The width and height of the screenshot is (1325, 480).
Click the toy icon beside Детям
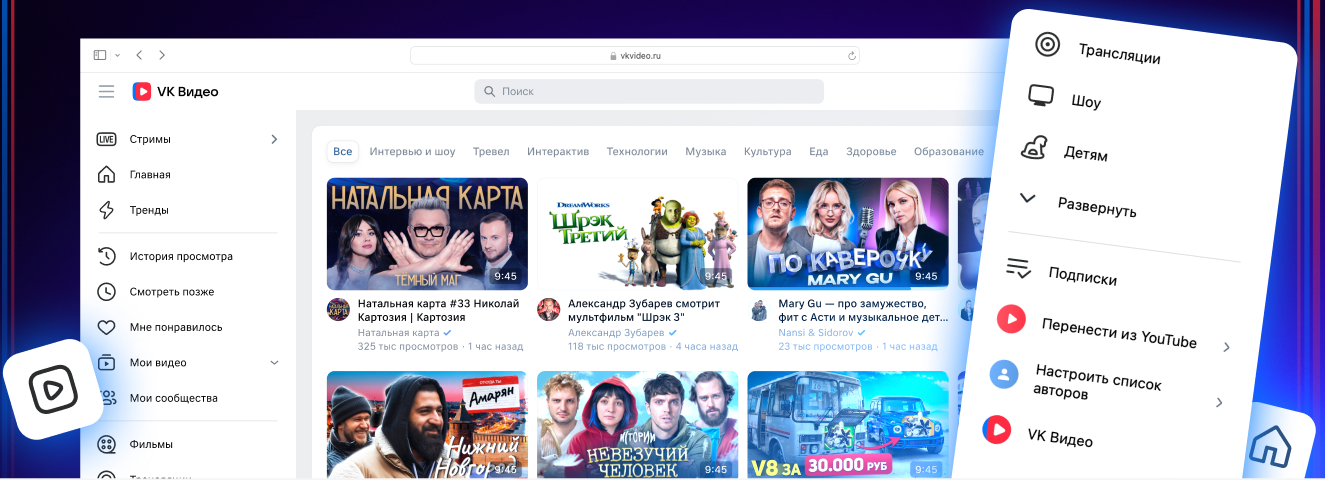(1034, 148)
